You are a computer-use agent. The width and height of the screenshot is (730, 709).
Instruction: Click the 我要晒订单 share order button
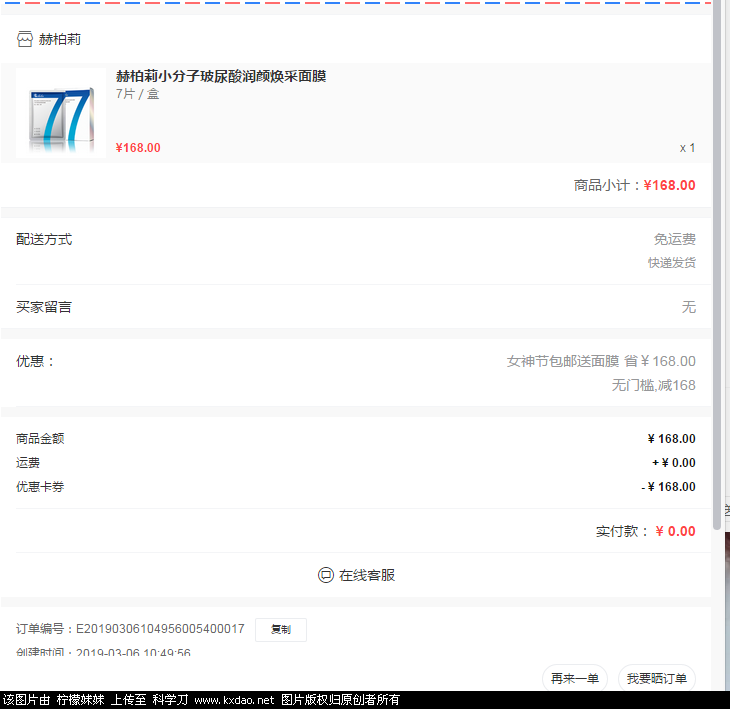pos(657,679)
